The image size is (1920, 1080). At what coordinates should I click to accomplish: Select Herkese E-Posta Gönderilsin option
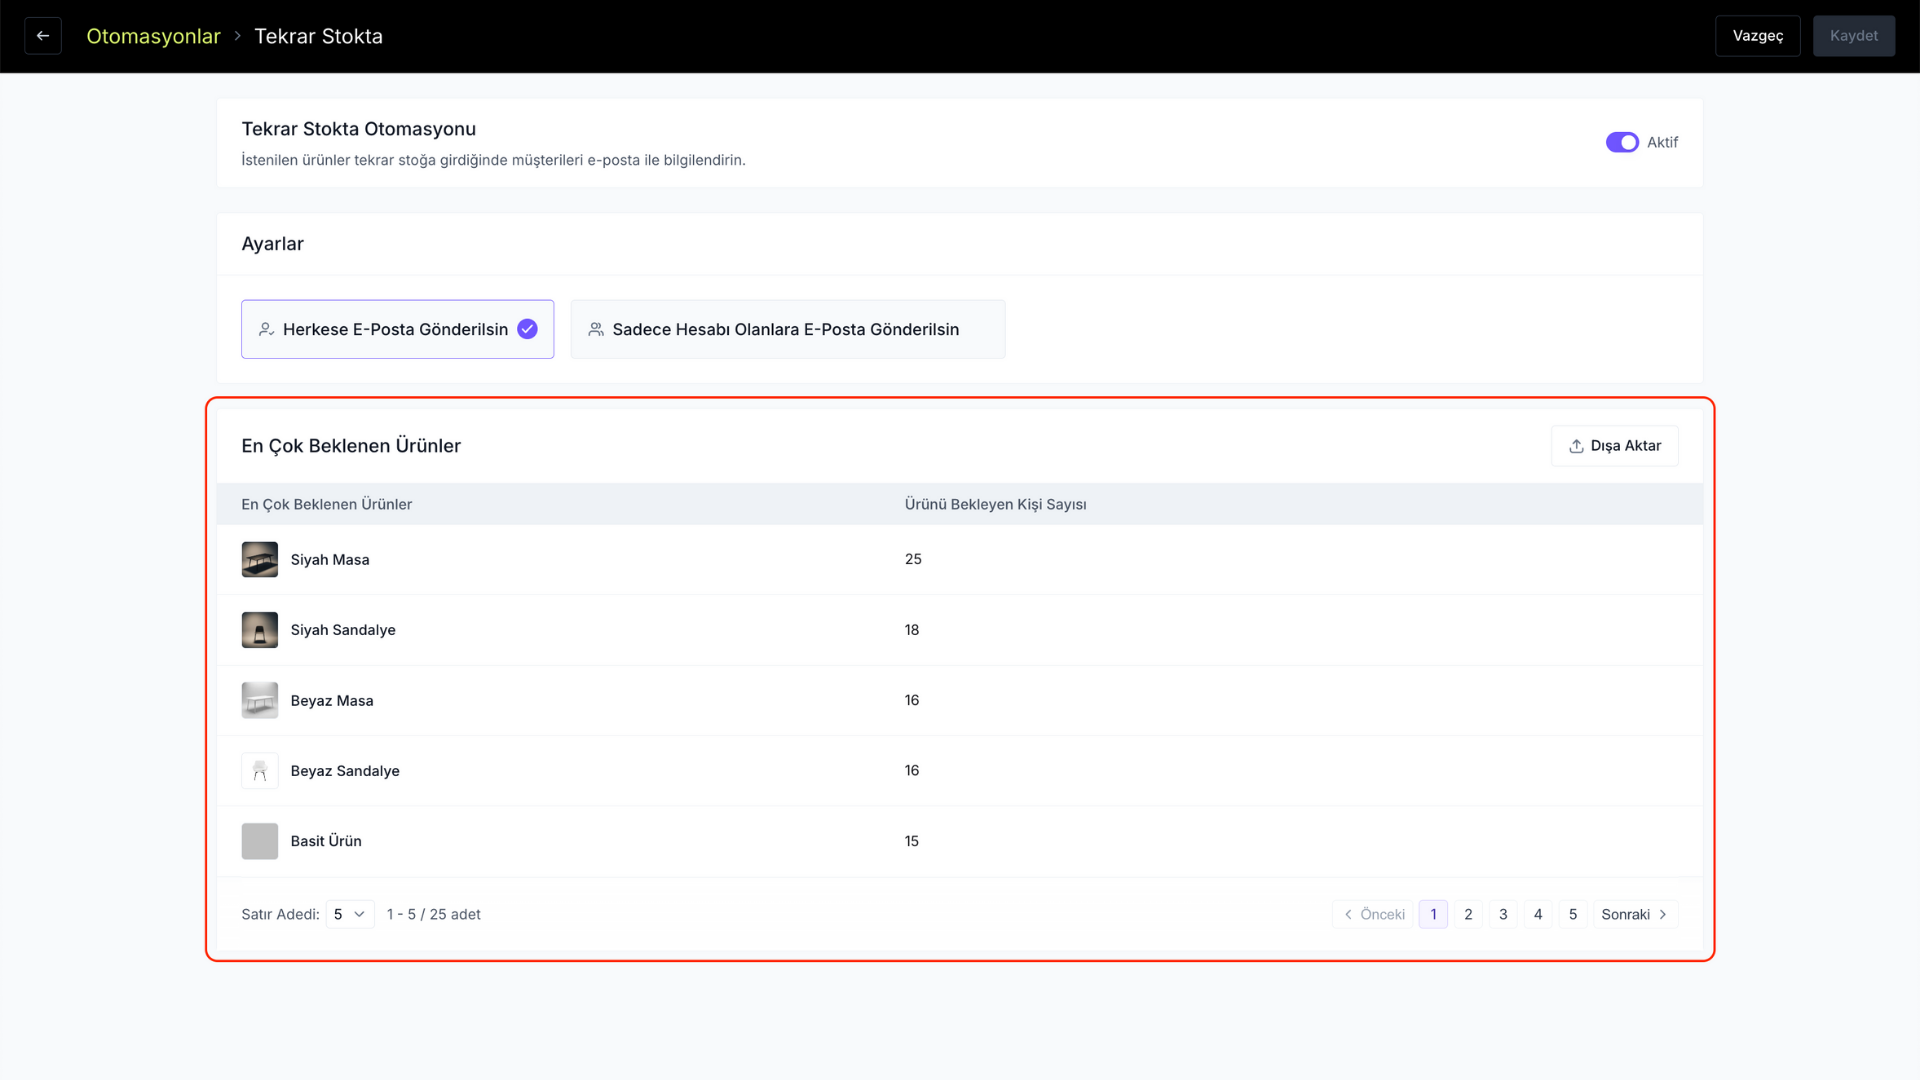click(397, 329)
